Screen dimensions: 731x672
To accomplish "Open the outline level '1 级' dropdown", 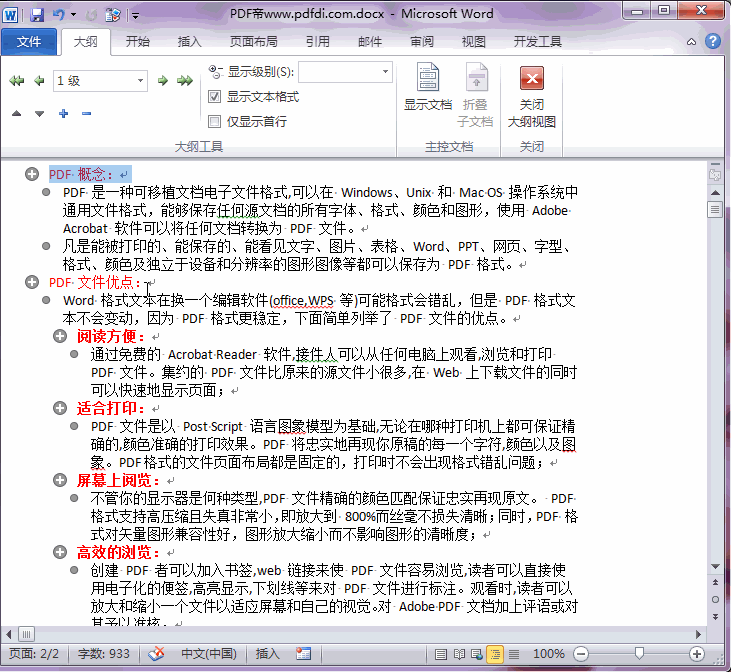I will point(140,81).
